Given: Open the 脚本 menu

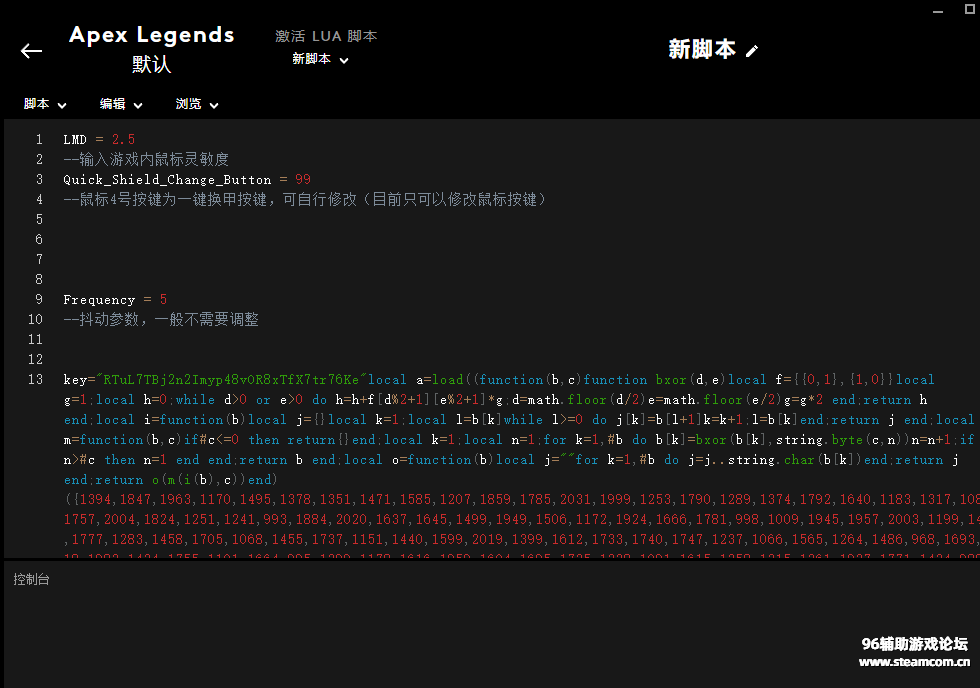Looking at the screenshot, I should tap(45, 104).
